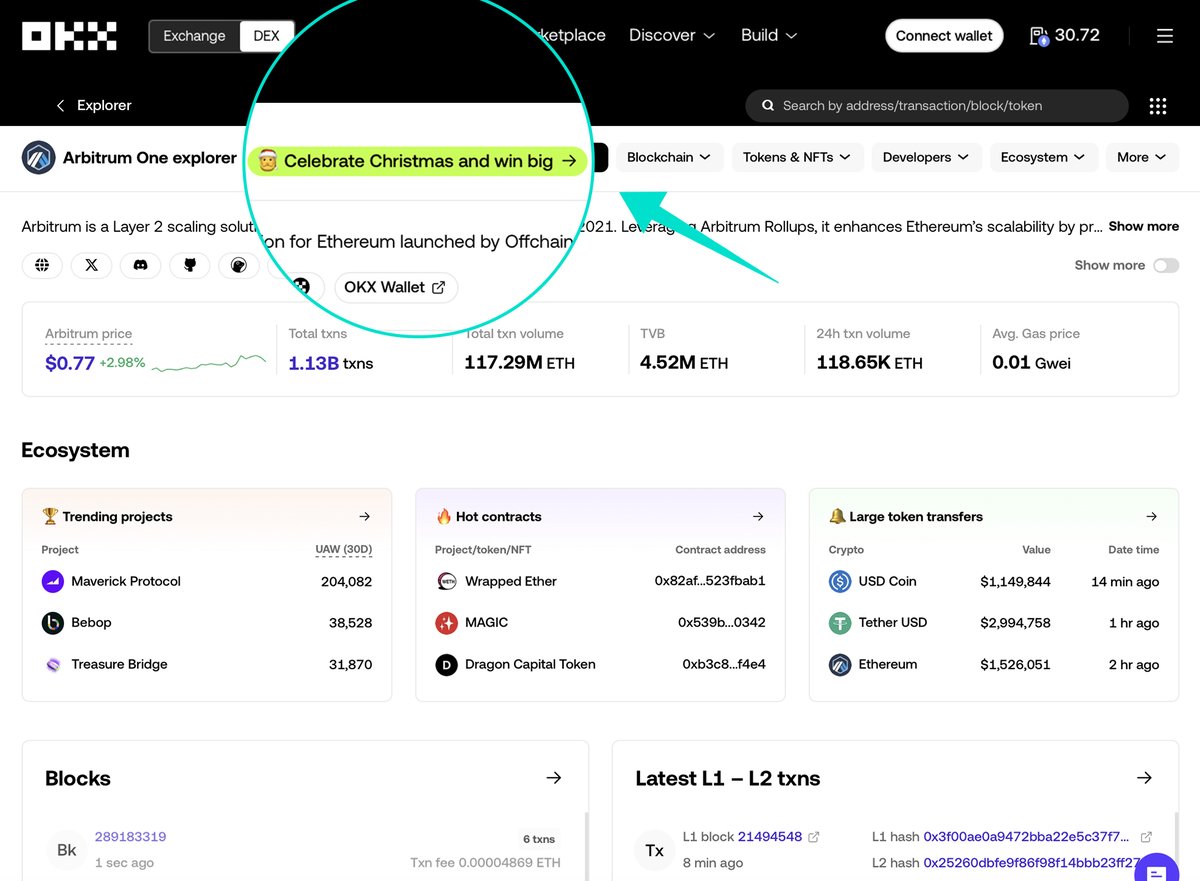Open L1 block 21494548 link
This screenshot has height=881, width=1200.
point(768,837)
